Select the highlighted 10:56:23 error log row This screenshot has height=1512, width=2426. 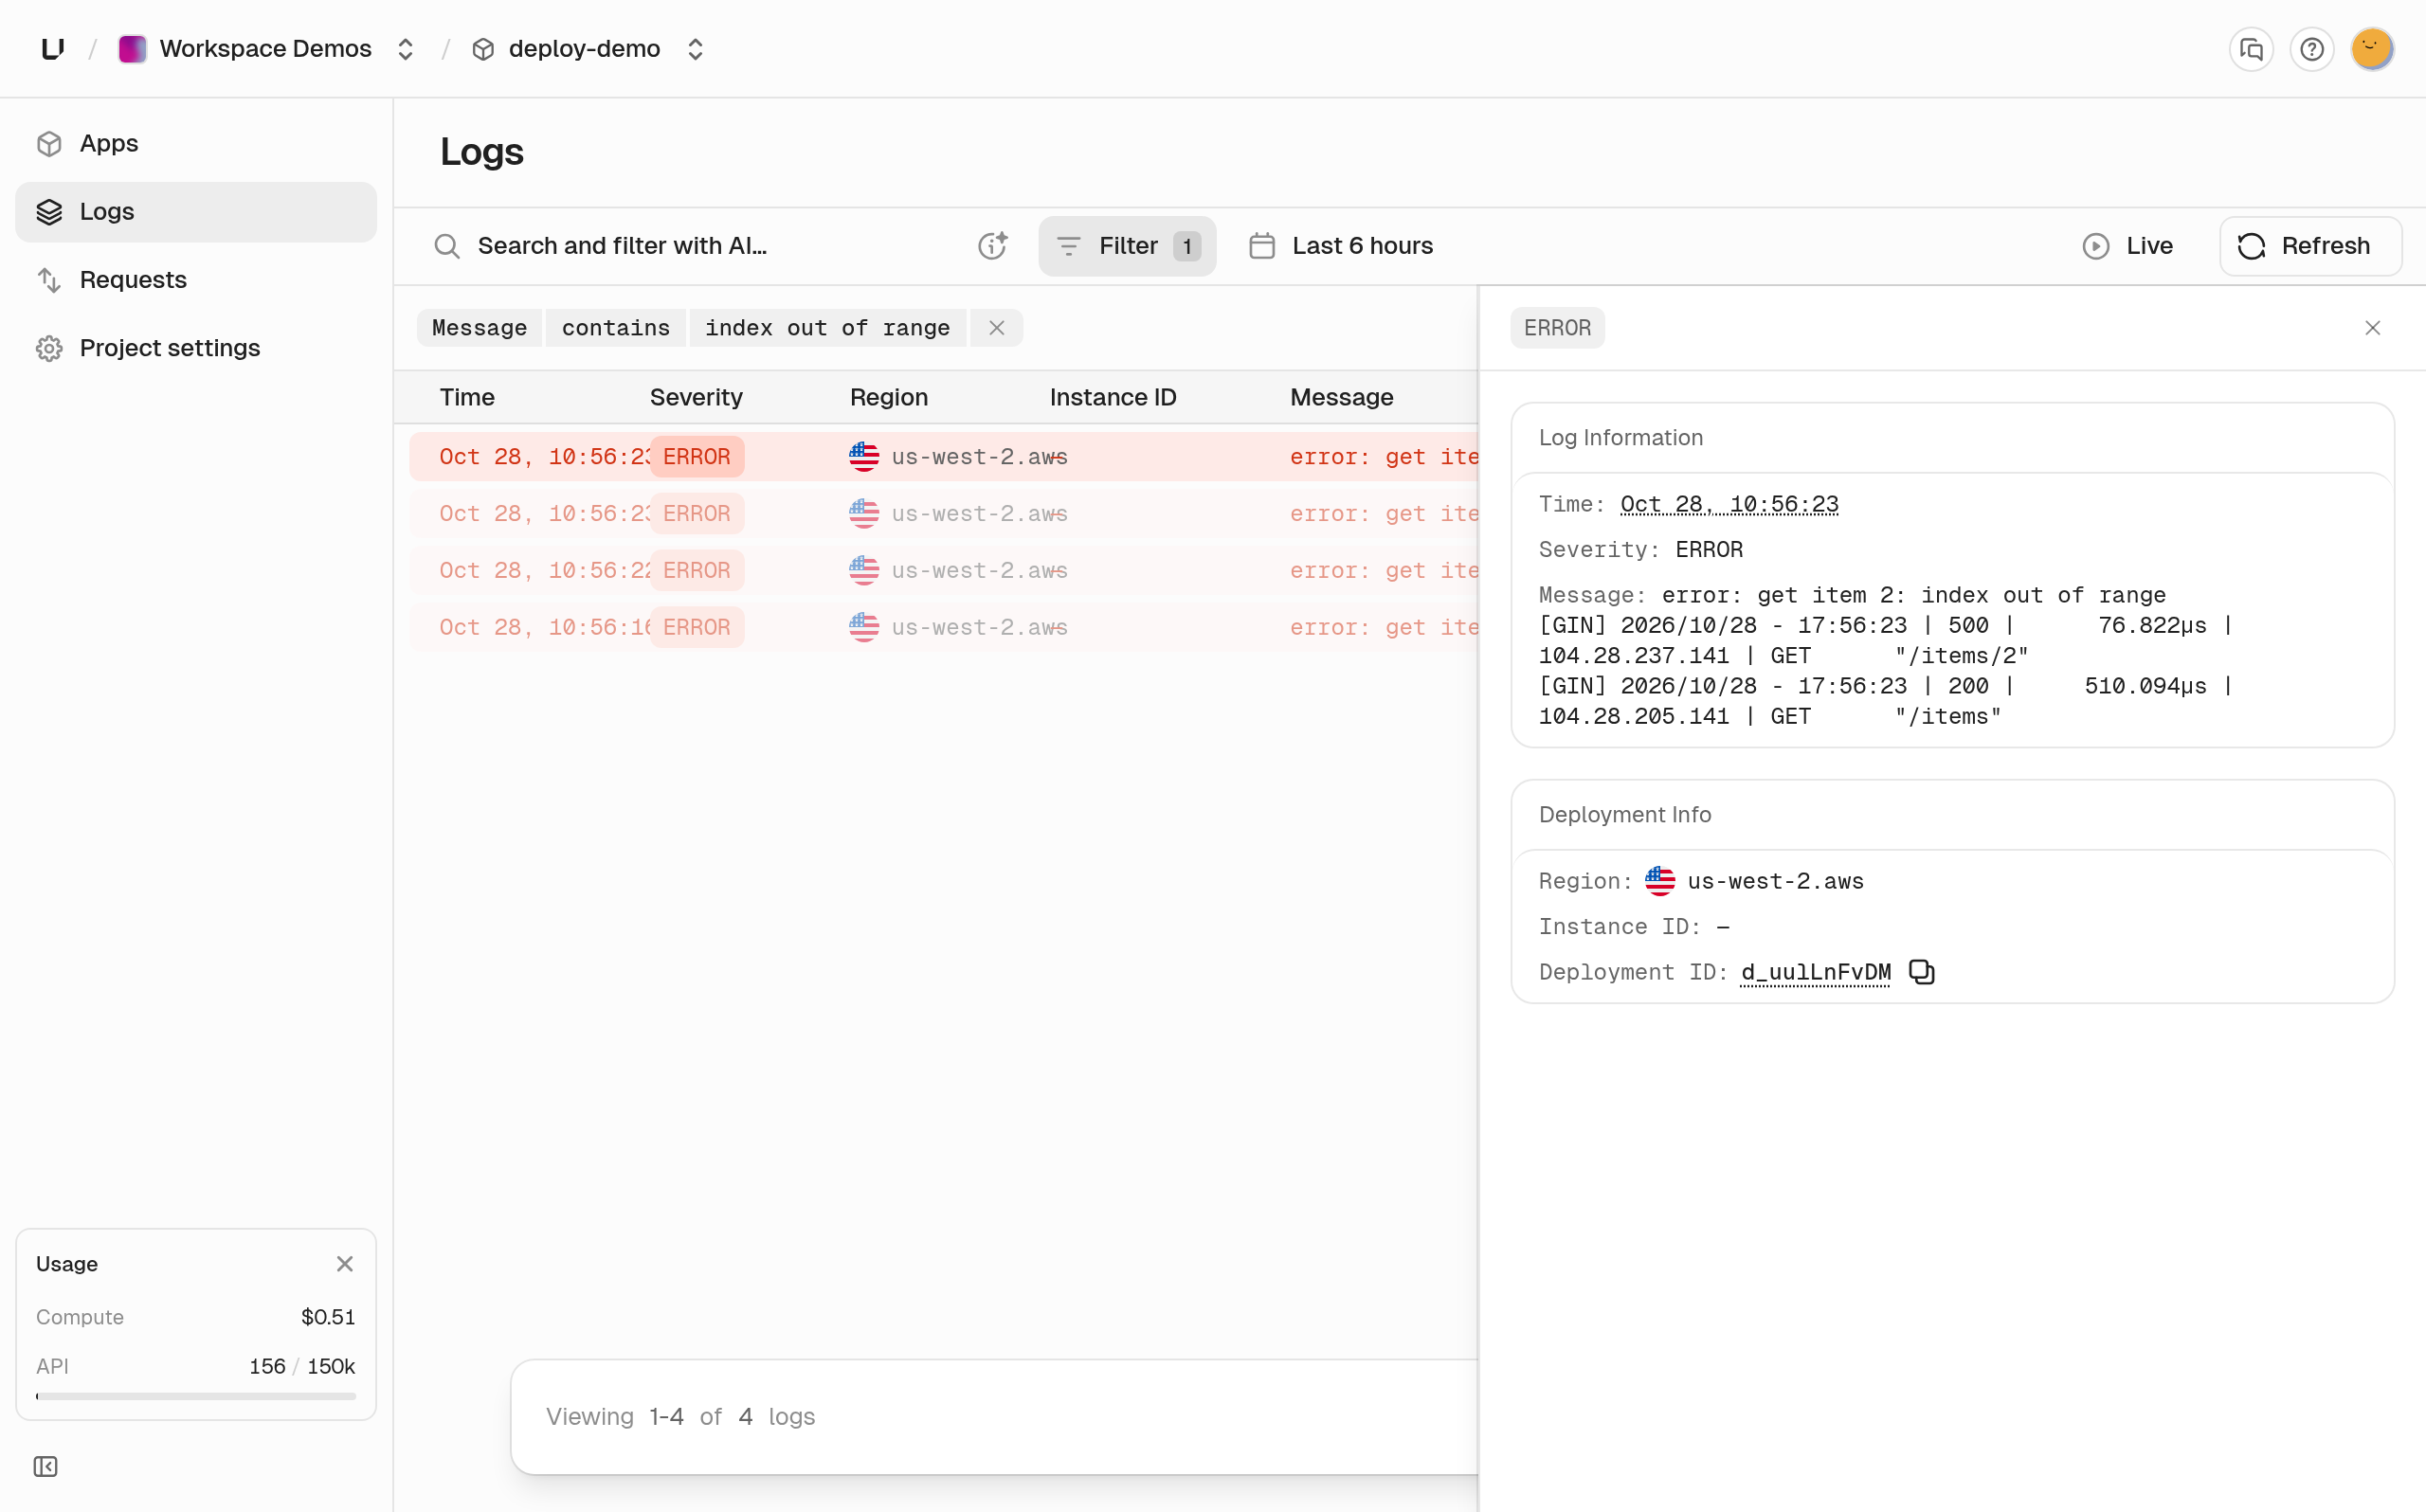[943, 457]
